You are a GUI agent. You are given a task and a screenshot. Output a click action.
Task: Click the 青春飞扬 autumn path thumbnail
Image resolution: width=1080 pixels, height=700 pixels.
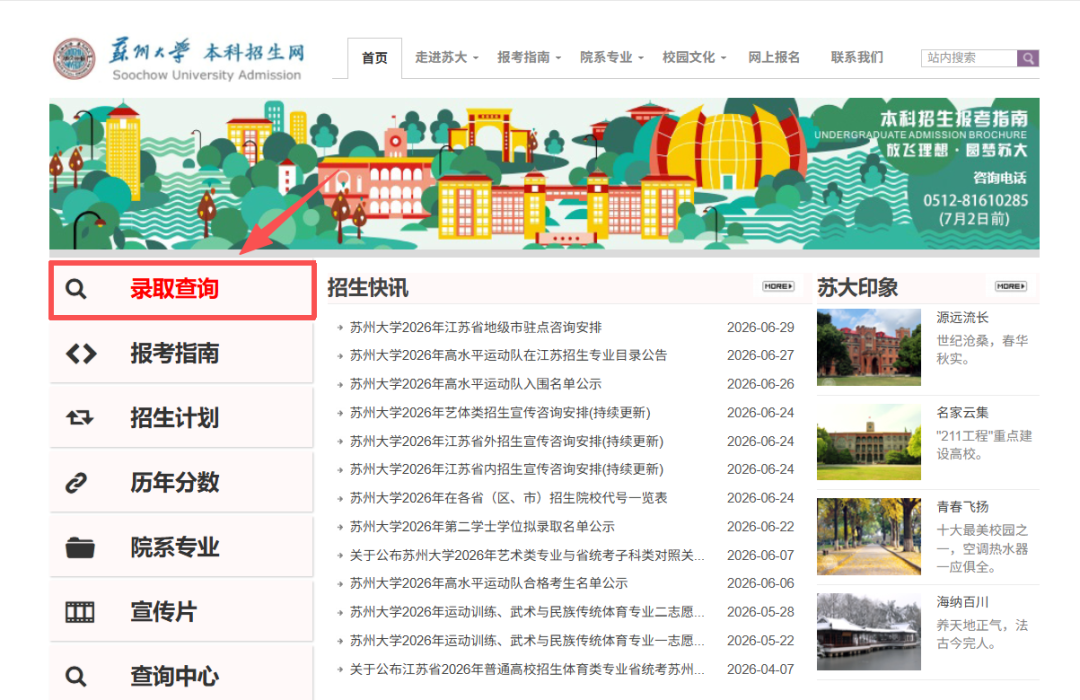click(869, 537)
